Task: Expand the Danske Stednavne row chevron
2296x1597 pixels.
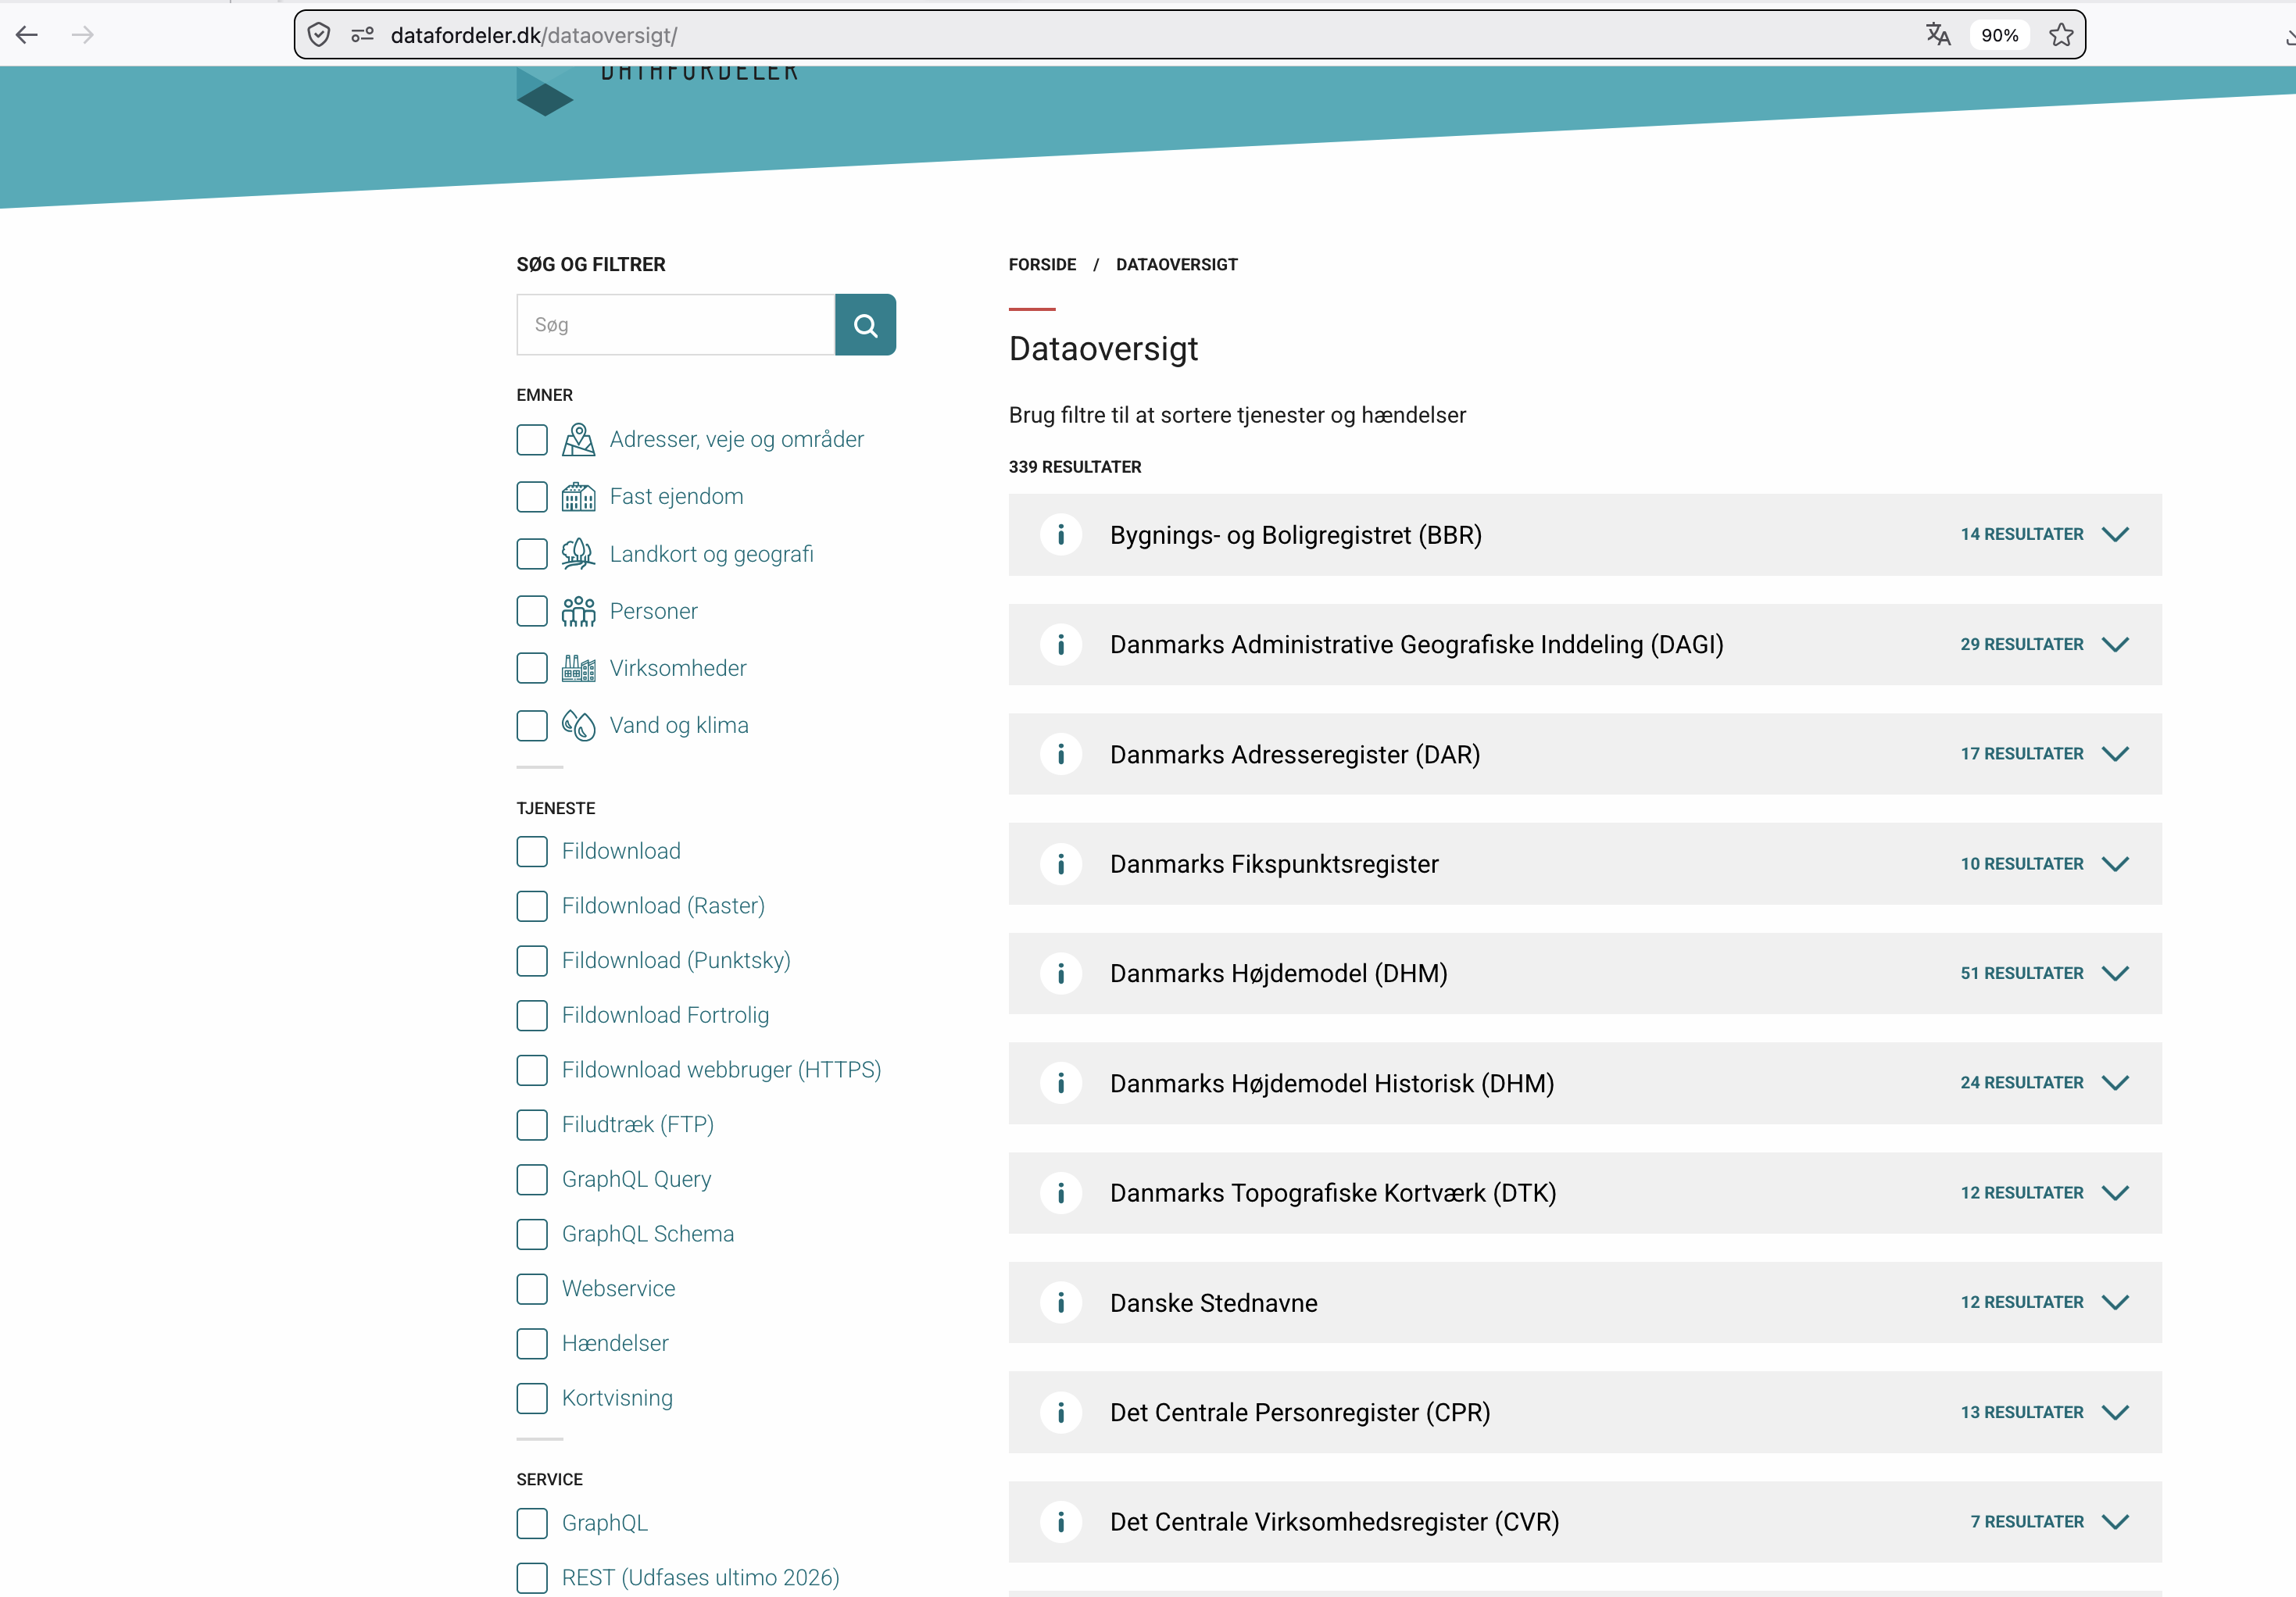Action: tap(2115, 1302)
